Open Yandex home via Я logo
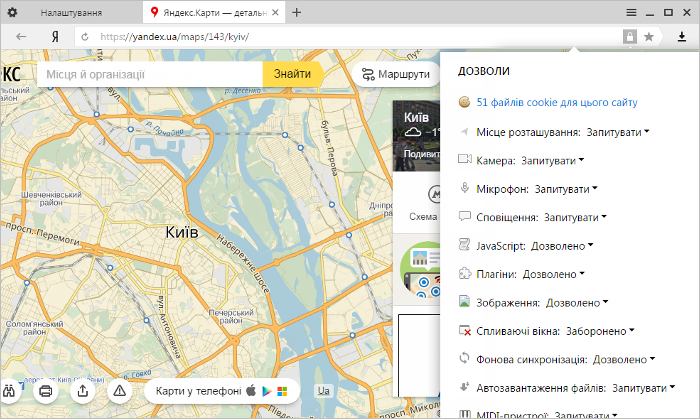This screenshot has width=700, height=419. pos(55,37)
